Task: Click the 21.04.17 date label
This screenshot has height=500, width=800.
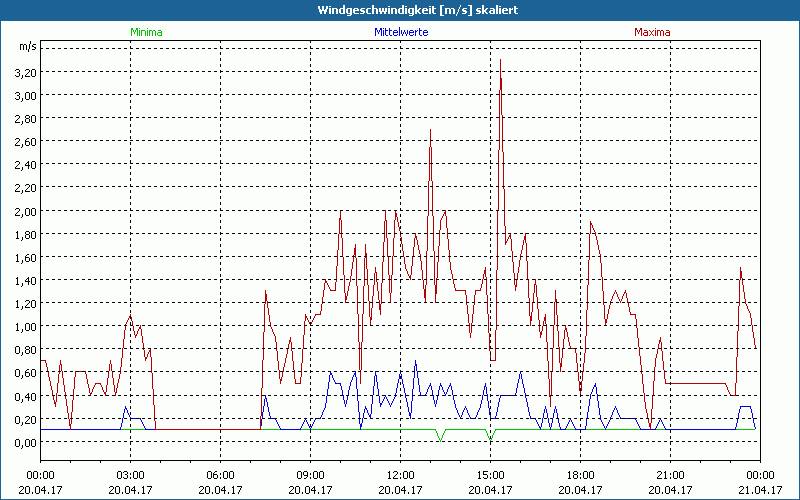Action: pos(760,490)
